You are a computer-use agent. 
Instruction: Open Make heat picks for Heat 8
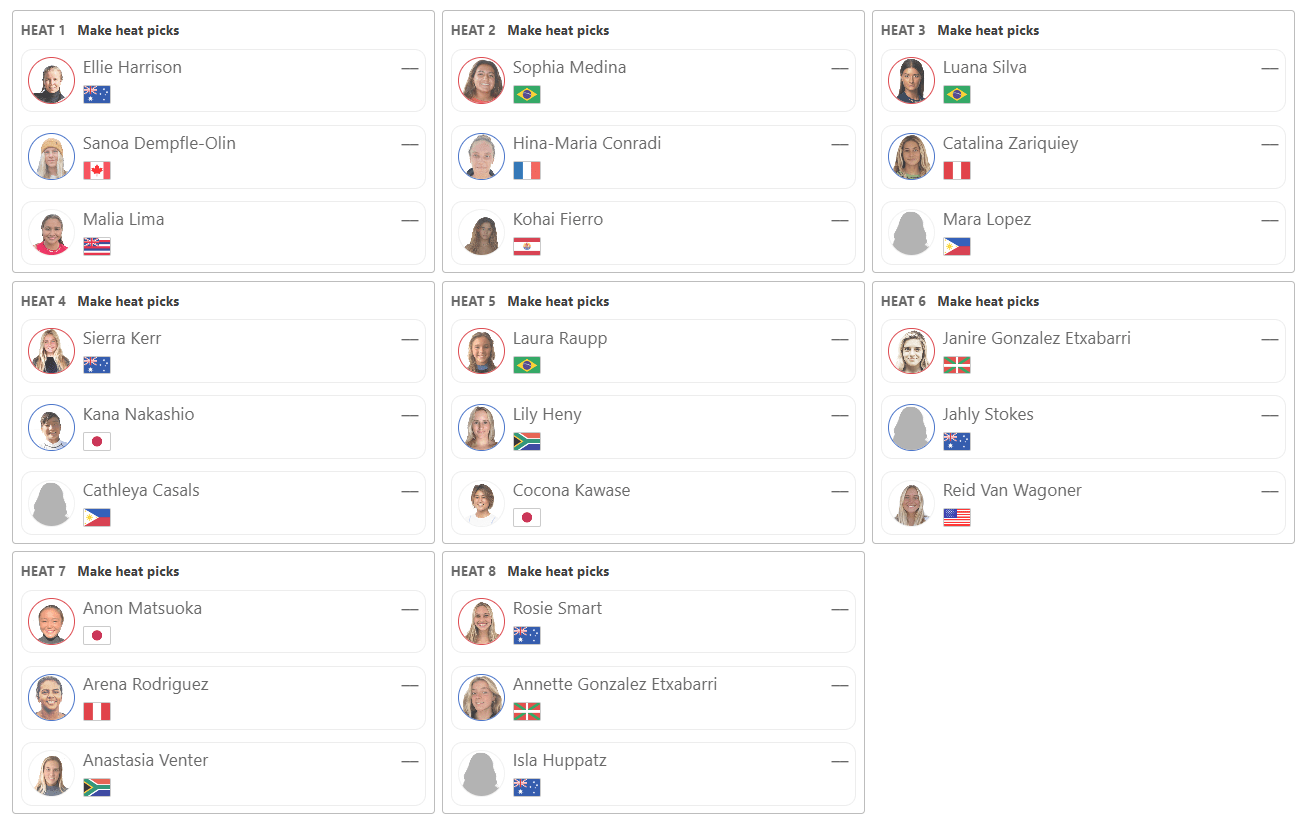coord(558,571)
